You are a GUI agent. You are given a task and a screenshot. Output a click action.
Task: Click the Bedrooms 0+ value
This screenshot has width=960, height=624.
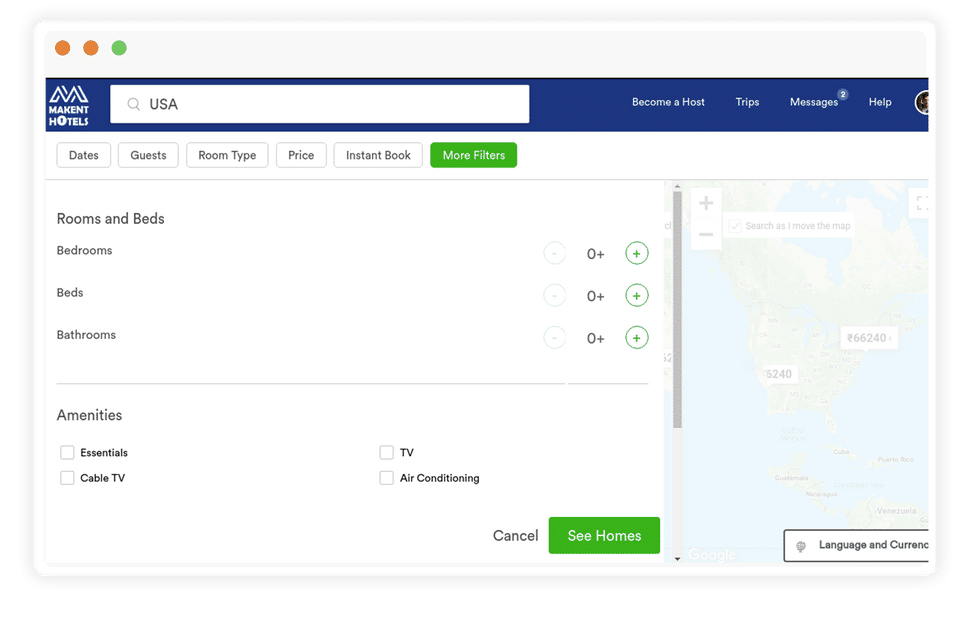point(596,254)
